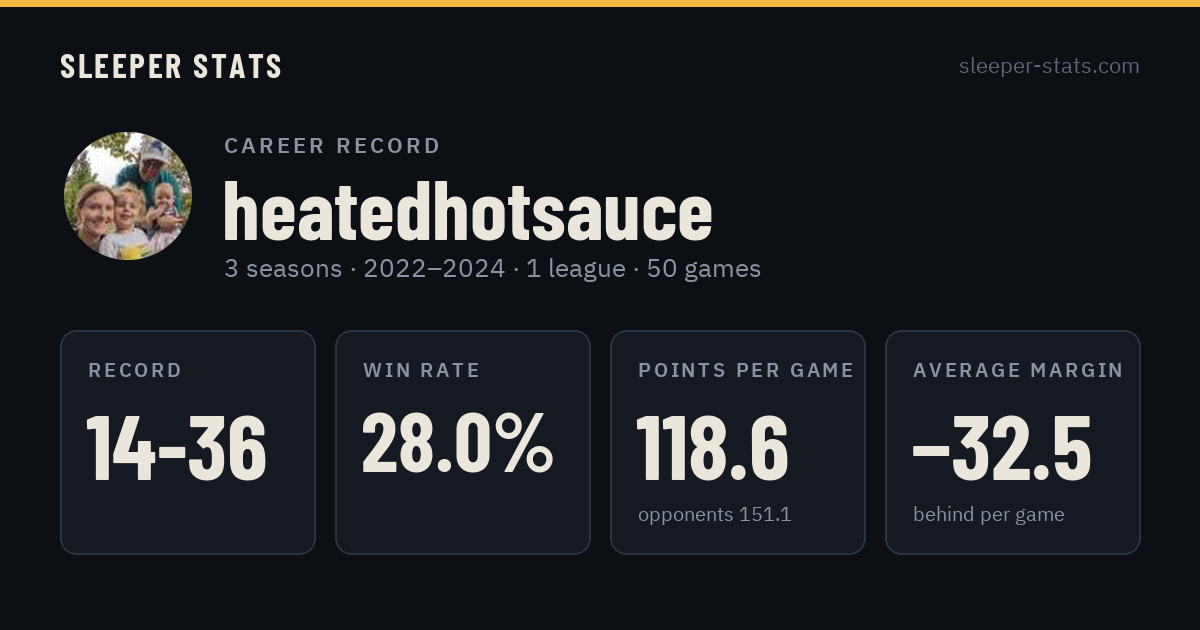The width and height of the screenshot is (1200, 630).
Task: Select the heatedhotsauce username heading
Action: point(467,212)
